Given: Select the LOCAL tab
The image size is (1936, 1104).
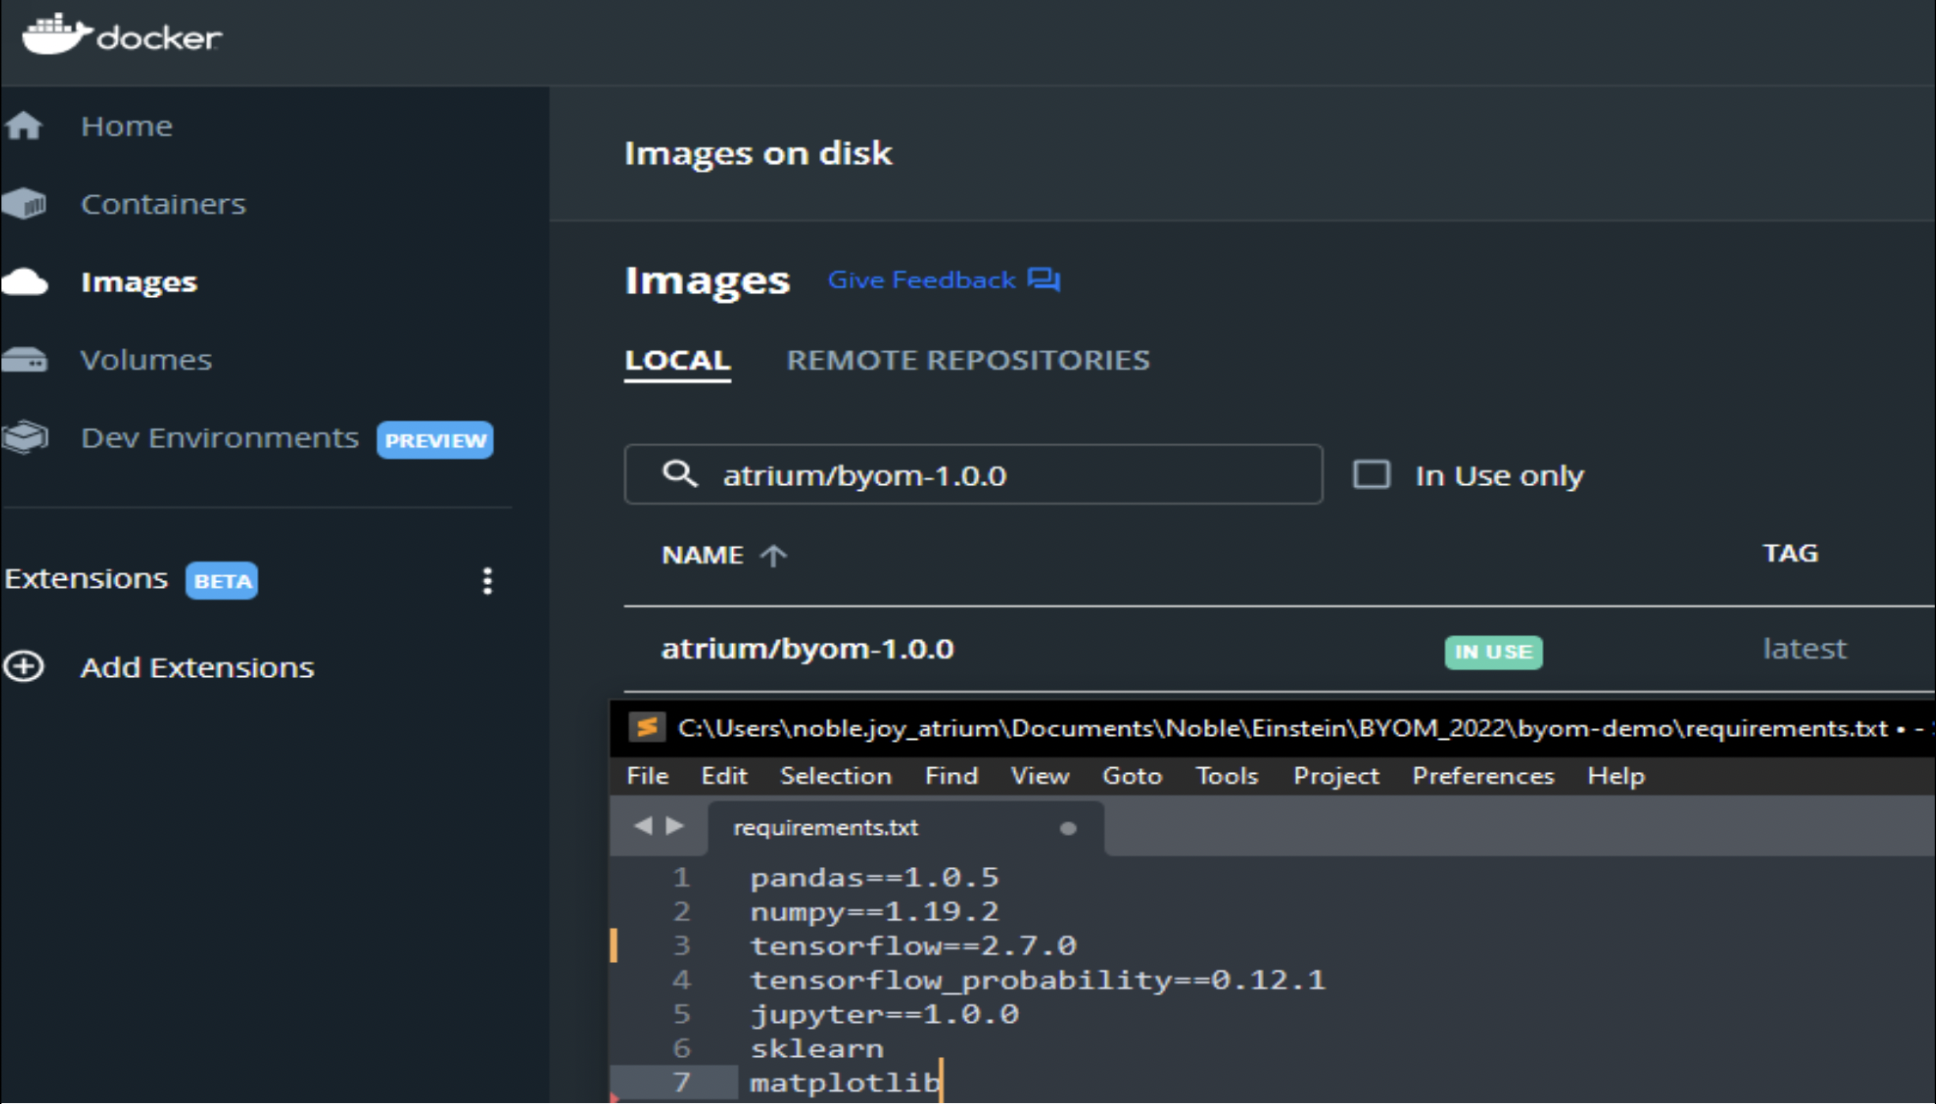Looking at the screenshot, I should coord(679,359).
